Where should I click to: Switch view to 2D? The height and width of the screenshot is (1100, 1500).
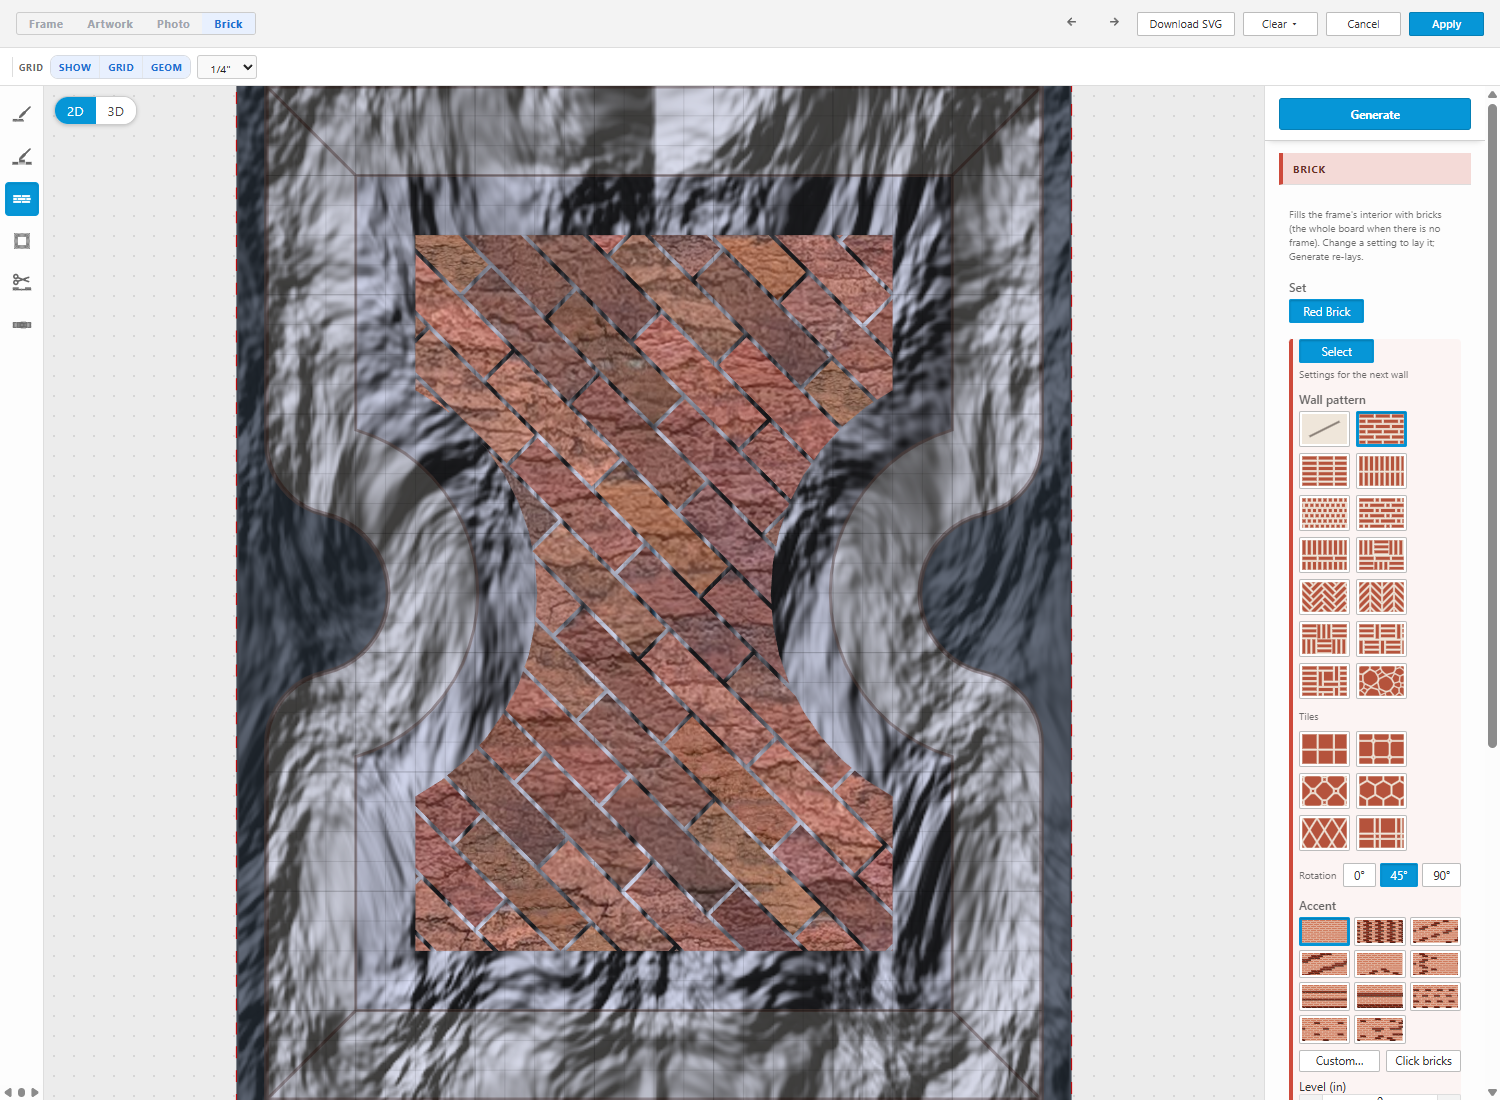click(75, 111)
